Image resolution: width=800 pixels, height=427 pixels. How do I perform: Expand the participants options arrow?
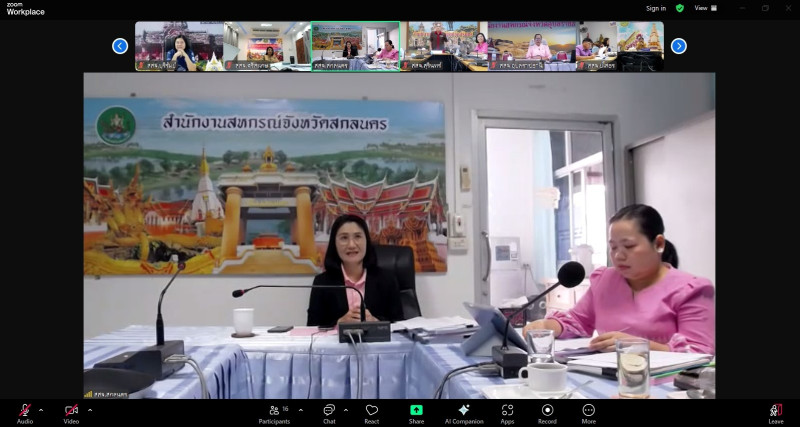[300, 409]
